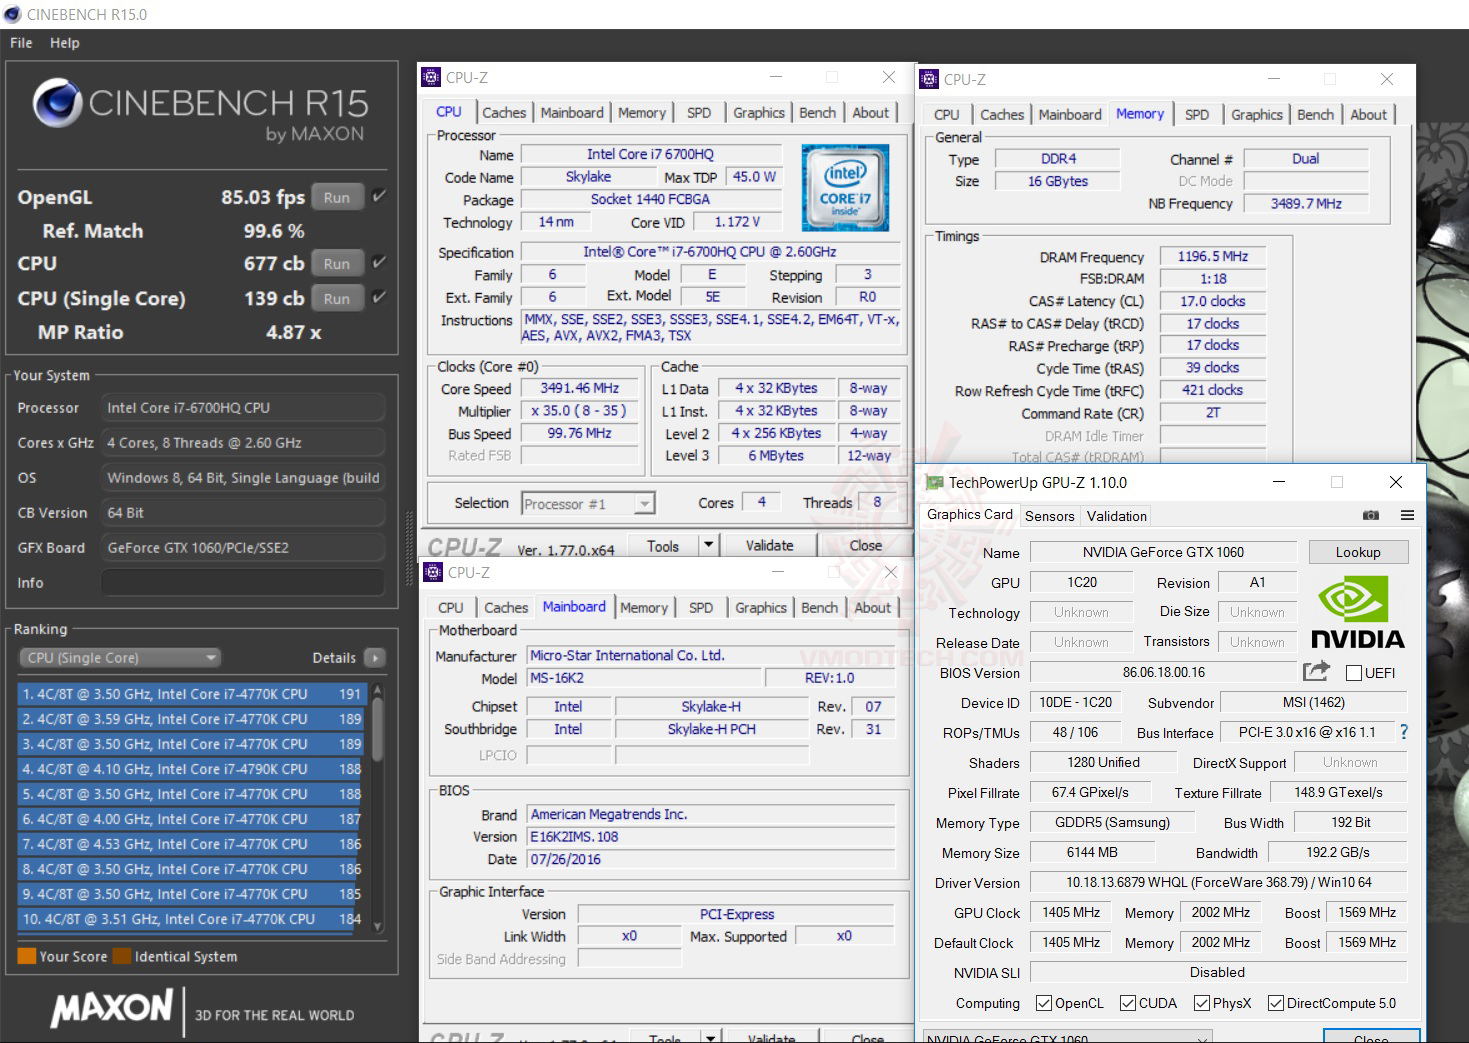Click the Name field 'Intel Core i7 6700HQ'

click(650, 155)
